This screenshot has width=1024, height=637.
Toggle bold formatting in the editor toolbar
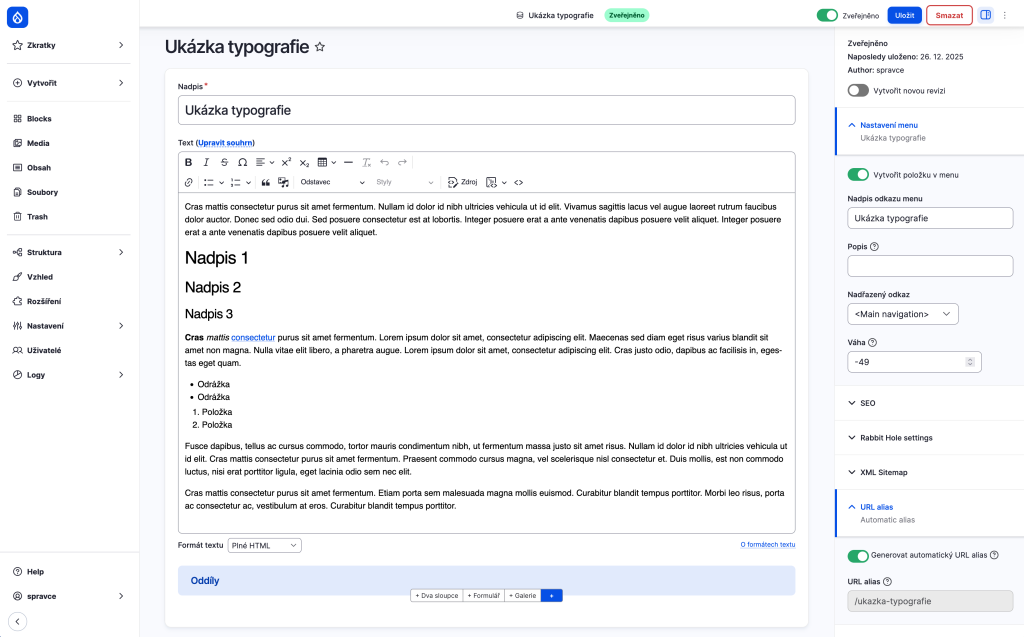point(189,163)
